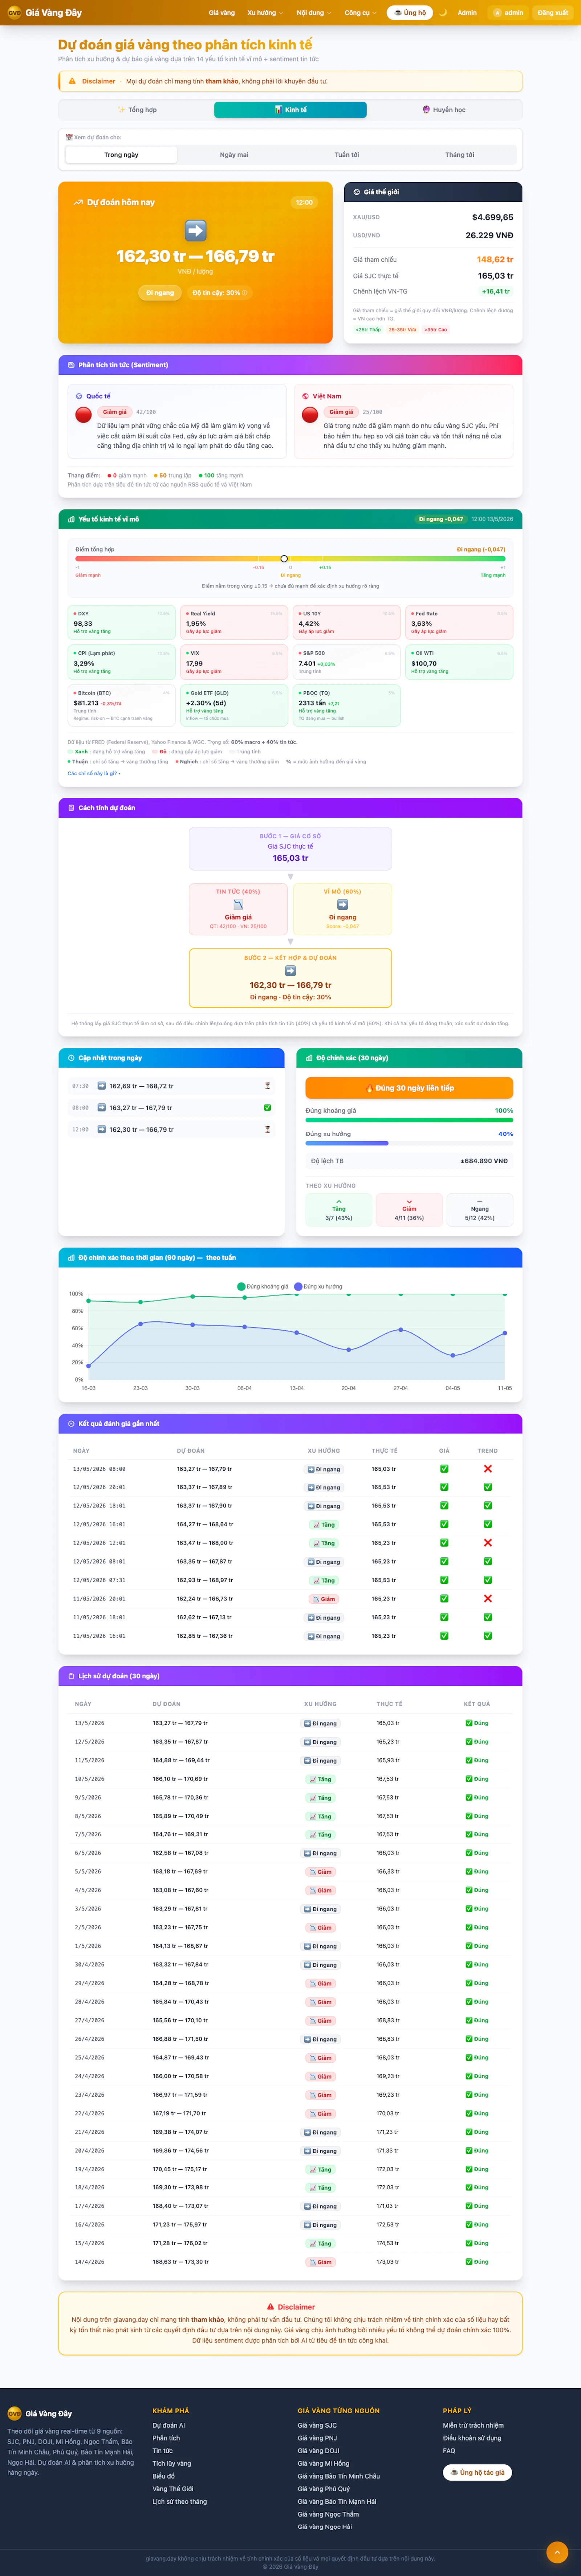Switch to the Tổng hợp tab
The width and height of the screenshot is (581, 2576).
click(136, 110)
